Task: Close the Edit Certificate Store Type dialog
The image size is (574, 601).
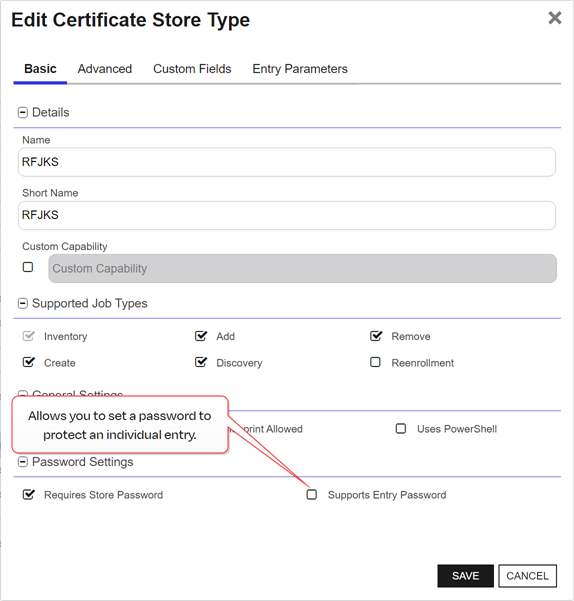Action: pyautogui.click(x=554, y=18)
